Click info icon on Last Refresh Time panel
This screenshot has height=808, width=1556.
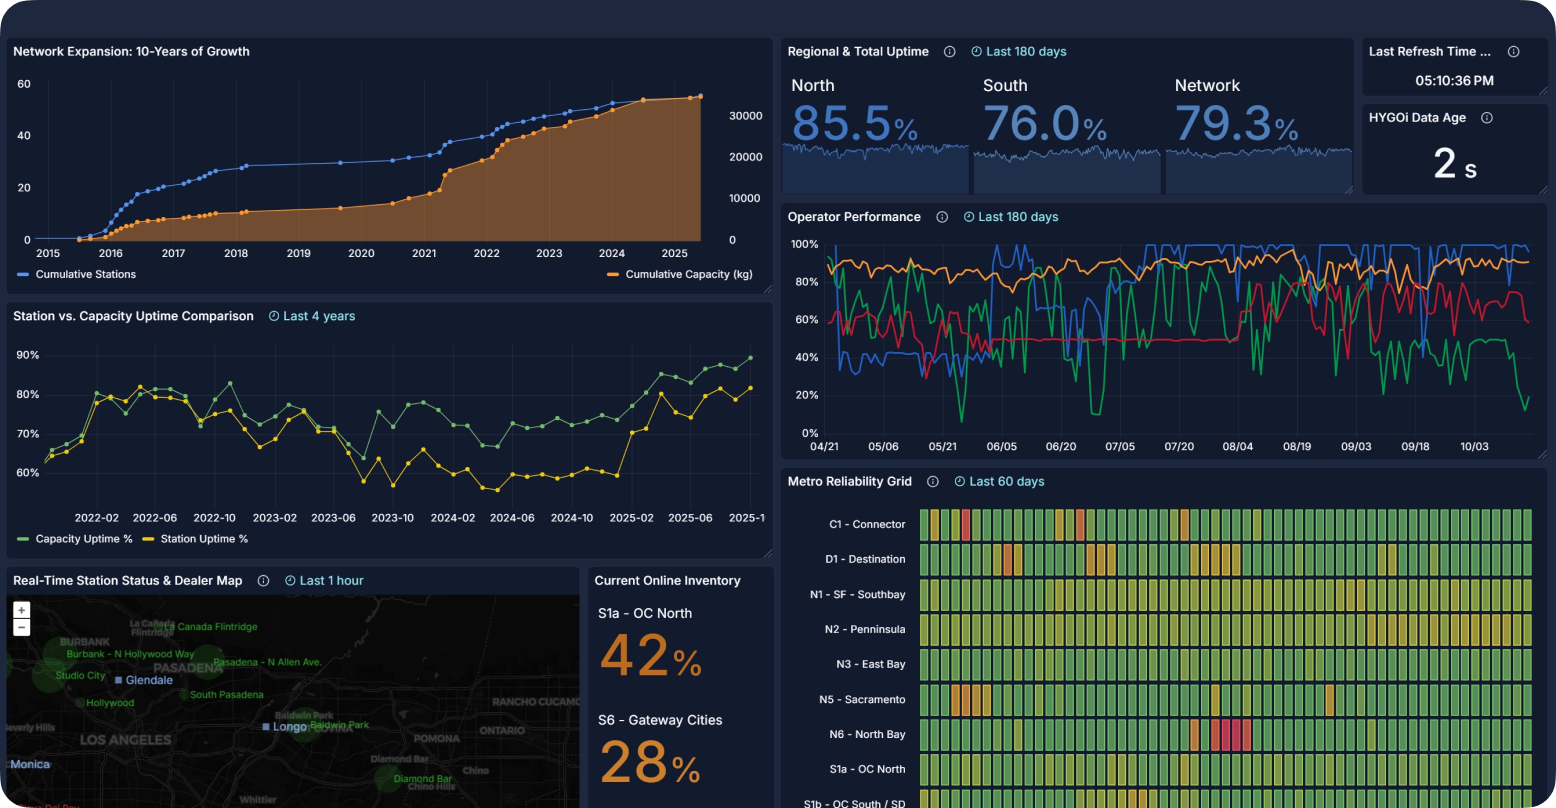click(1513, 52)
